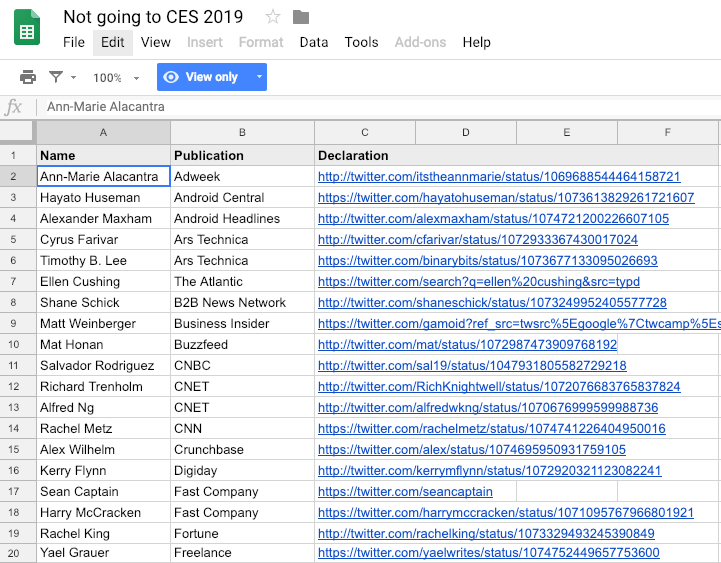The image size is (721, 563).
Task: Select row 20 header
Action: coord(18,553)
